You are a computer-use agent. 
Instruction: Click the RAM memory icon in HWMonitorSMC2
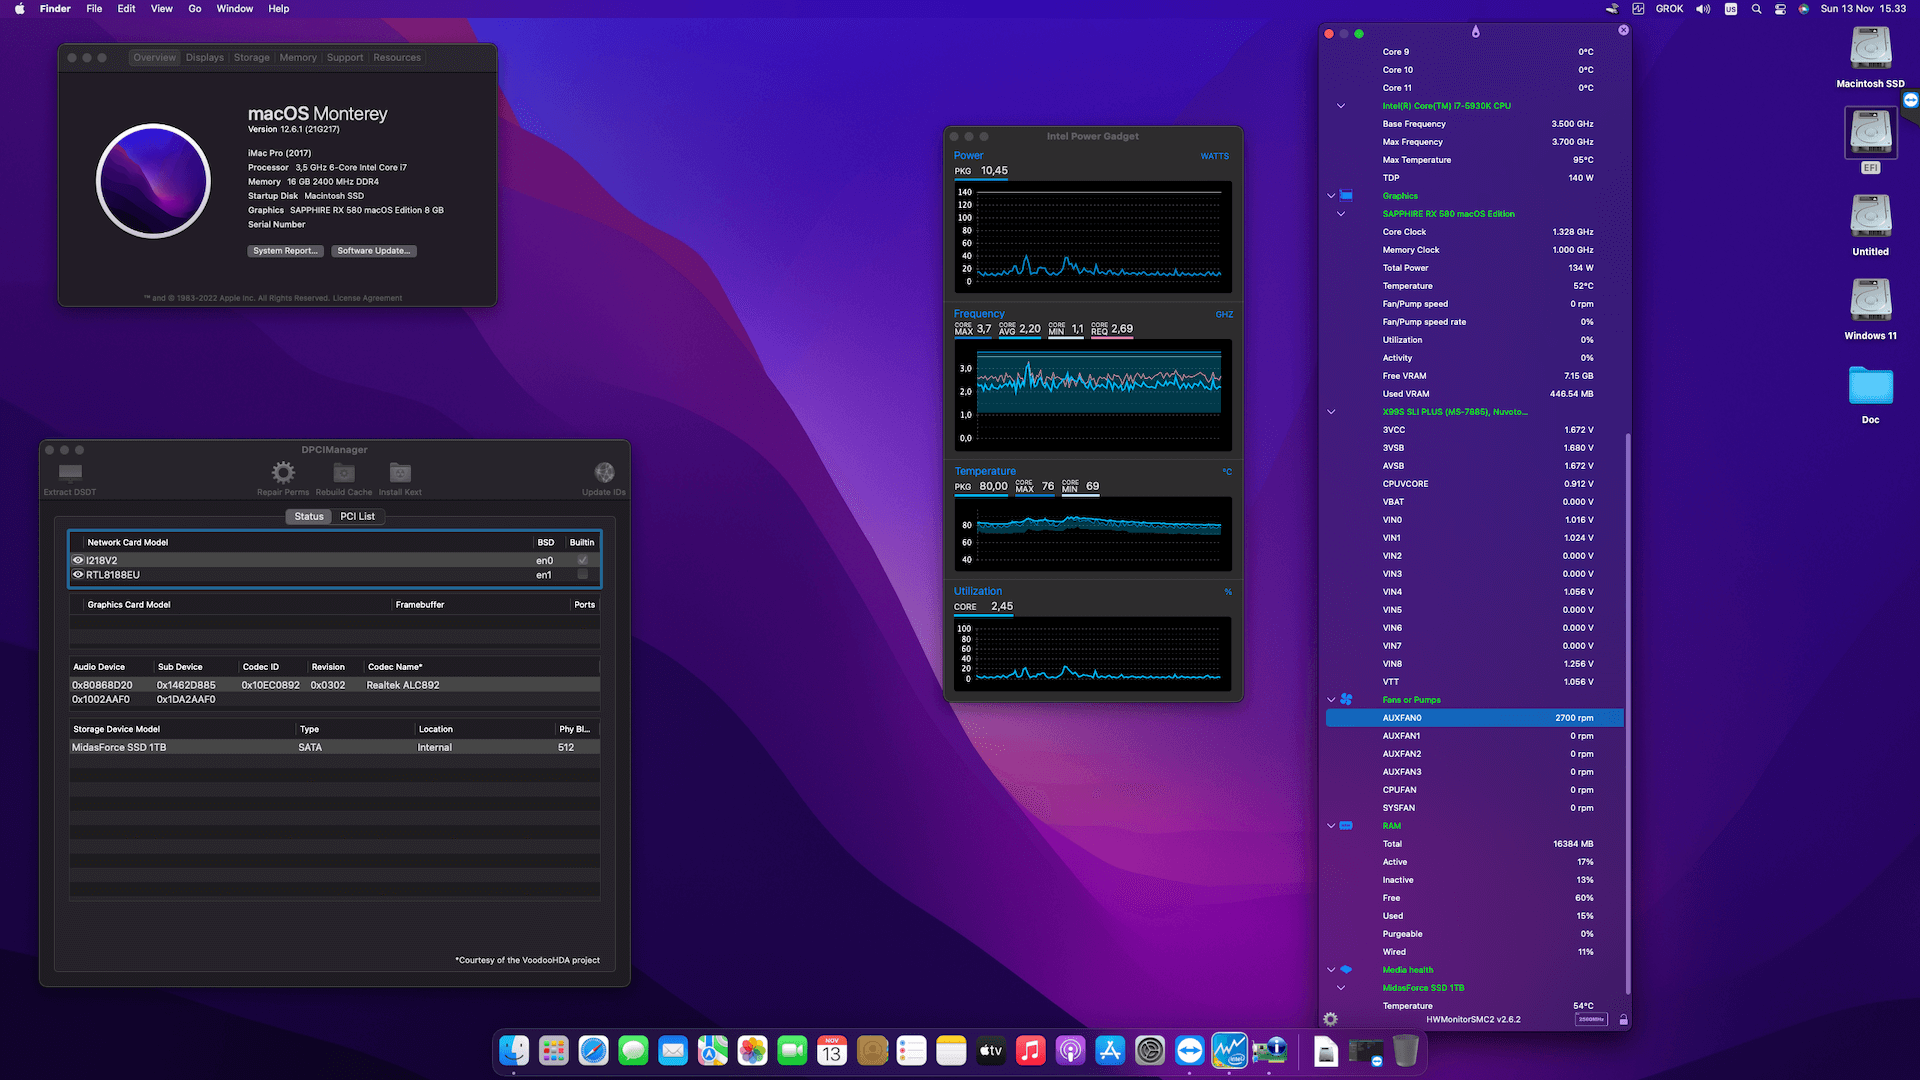pos(1347,826)
